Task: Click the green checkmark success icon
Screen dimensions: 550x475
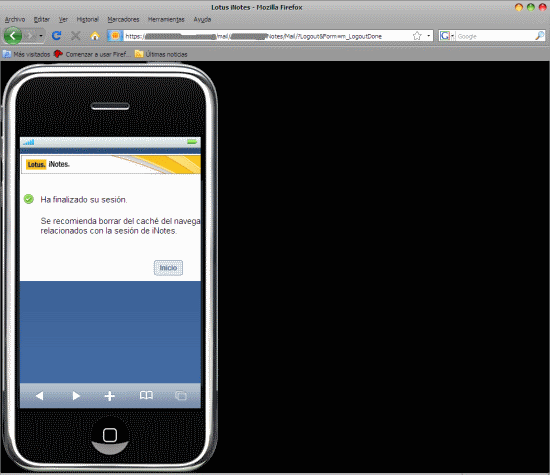Action: (x=29, y=199)
